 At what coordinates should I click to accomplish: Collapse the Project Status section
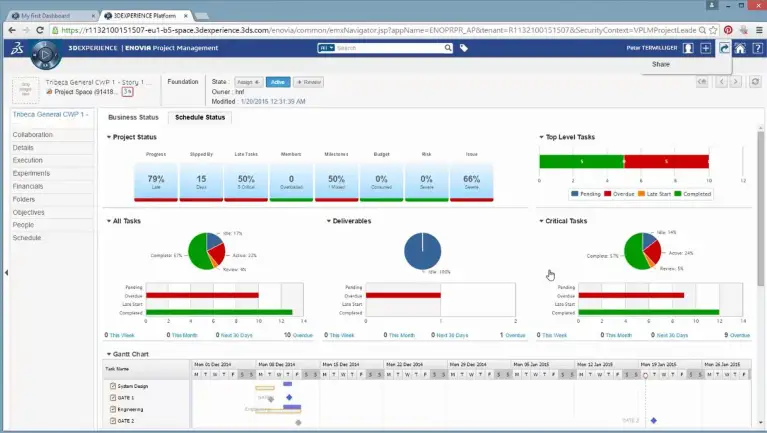coord(109,137)
